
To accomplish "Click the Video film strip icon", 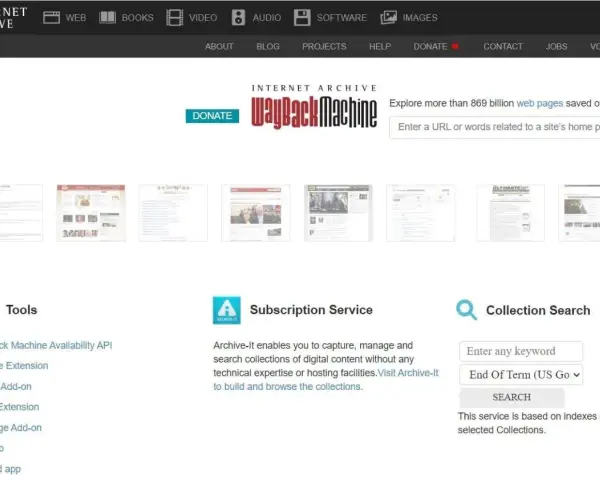I will point(174,18).
